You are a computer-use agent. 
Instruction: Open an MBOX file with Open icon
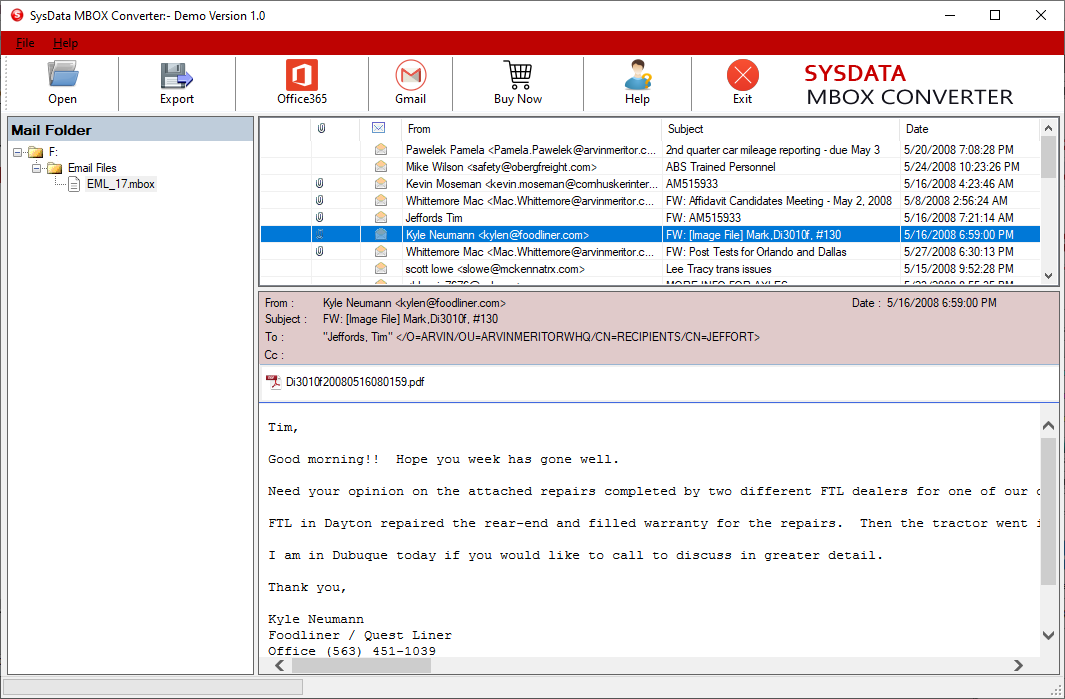click(62, 75)
